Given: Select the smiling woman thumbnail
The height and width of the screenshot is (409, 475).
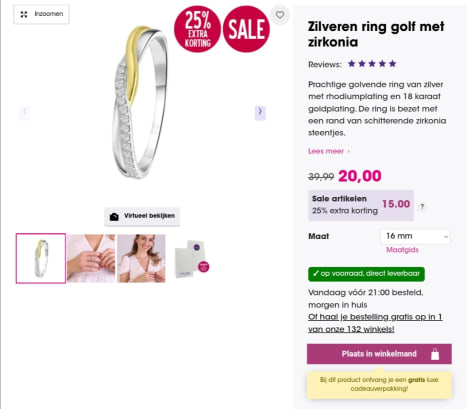Looking at the screenshot, I should click(x=141, y=258).
